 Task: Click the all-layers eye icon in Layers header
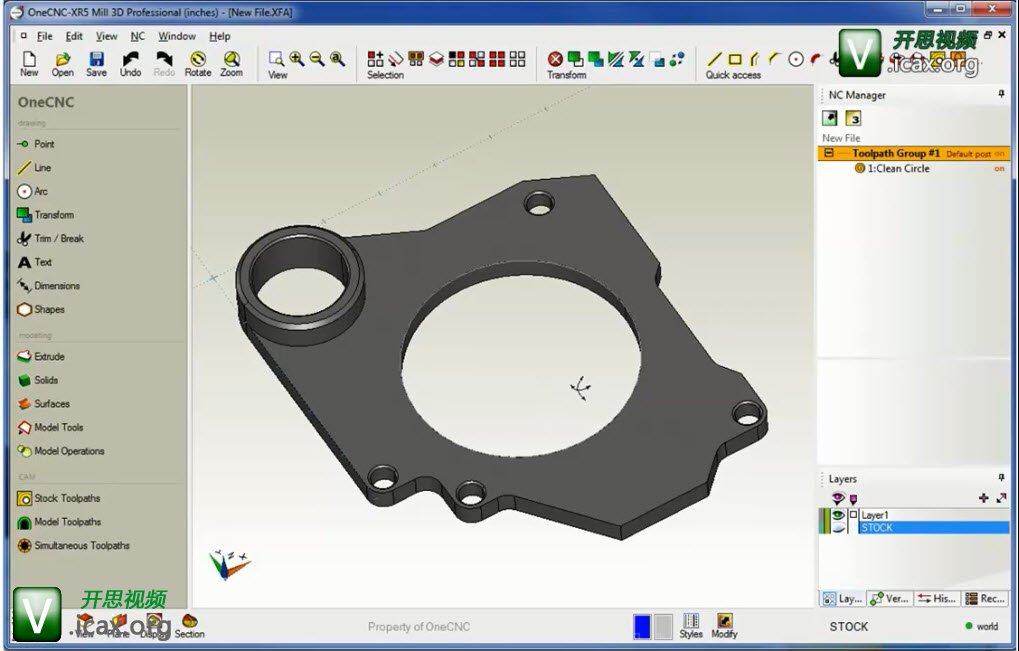[838, 498]
